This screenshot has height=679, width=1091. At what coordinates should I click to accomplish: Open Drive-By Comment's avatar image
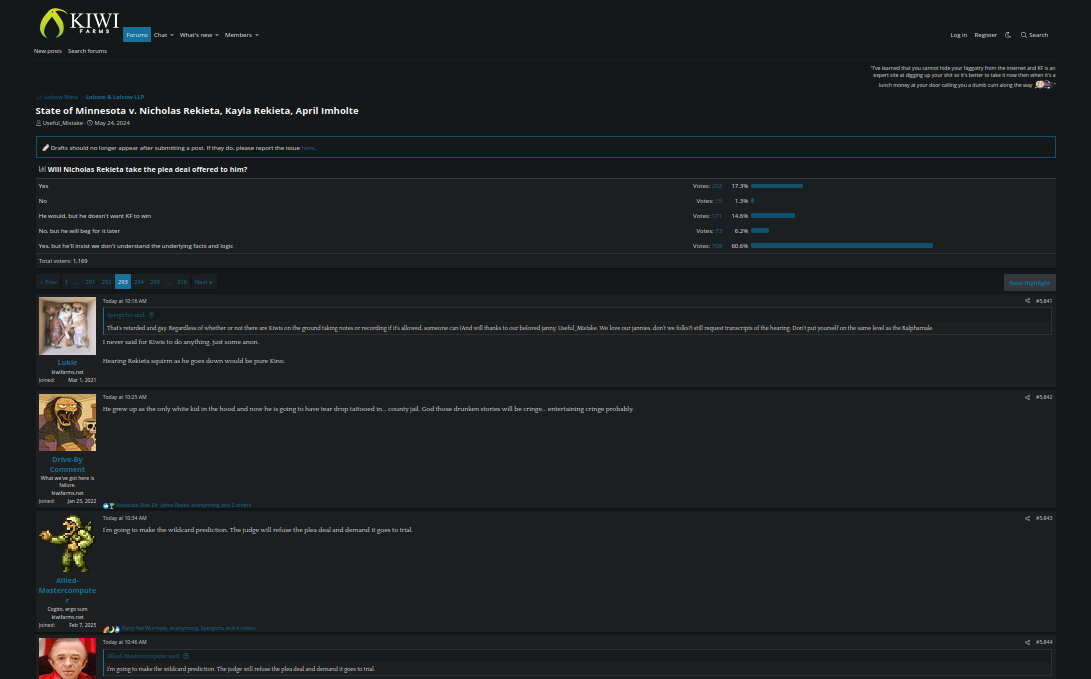tap(67, 422)
